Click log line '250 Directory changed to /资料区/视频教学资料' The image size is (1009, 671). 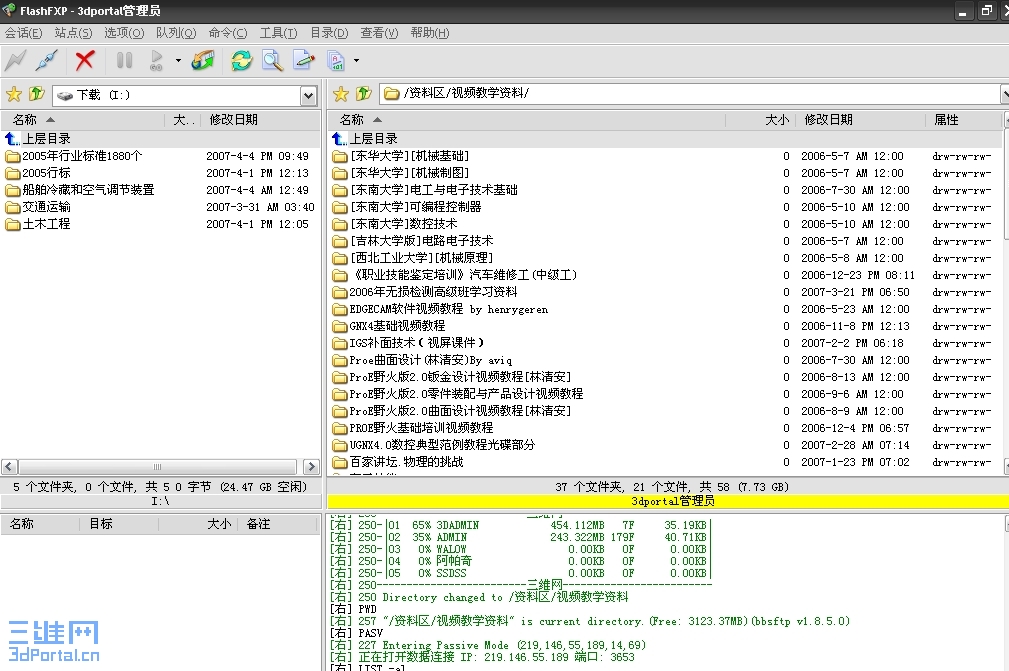tap(492, 597)
